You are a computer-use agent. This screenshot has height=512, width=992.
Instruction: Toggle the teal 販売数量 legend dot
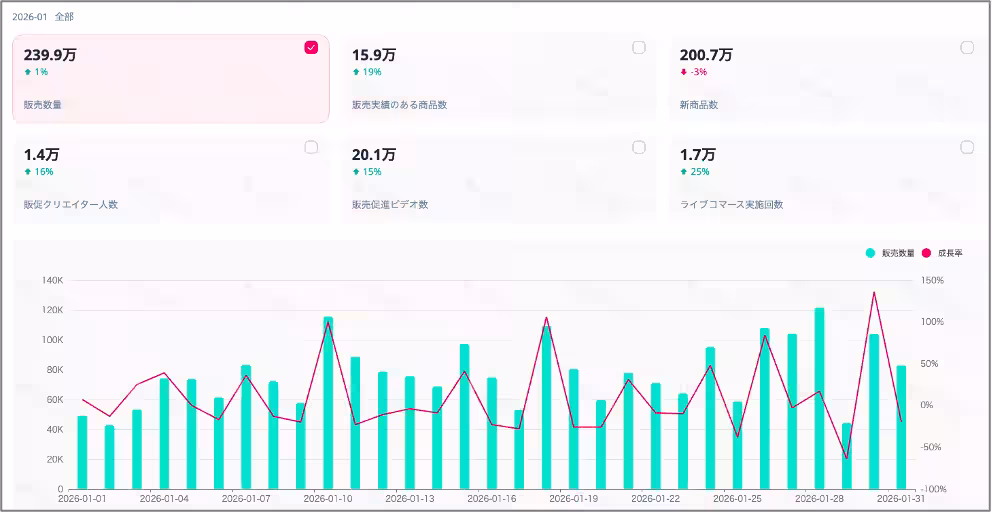(870, 253)
